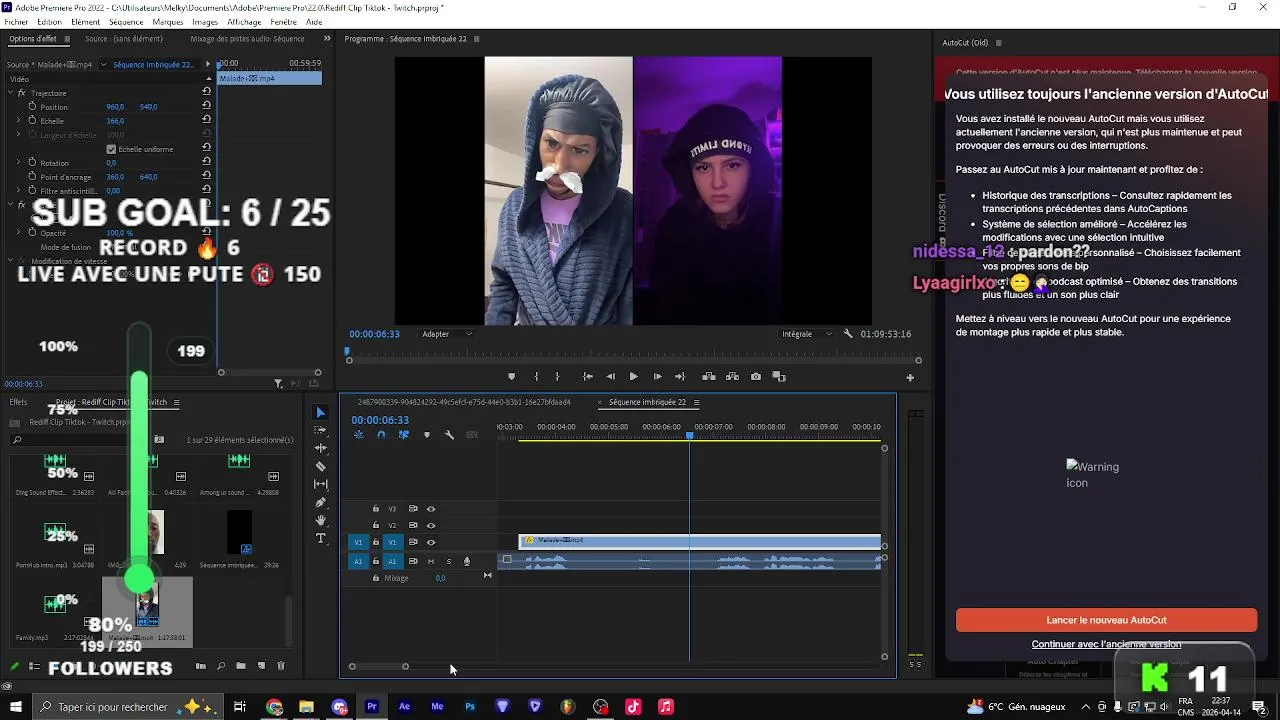Toggle V1 track output eye
Viewport: 1280px width, 720px height.
[431, 542]
